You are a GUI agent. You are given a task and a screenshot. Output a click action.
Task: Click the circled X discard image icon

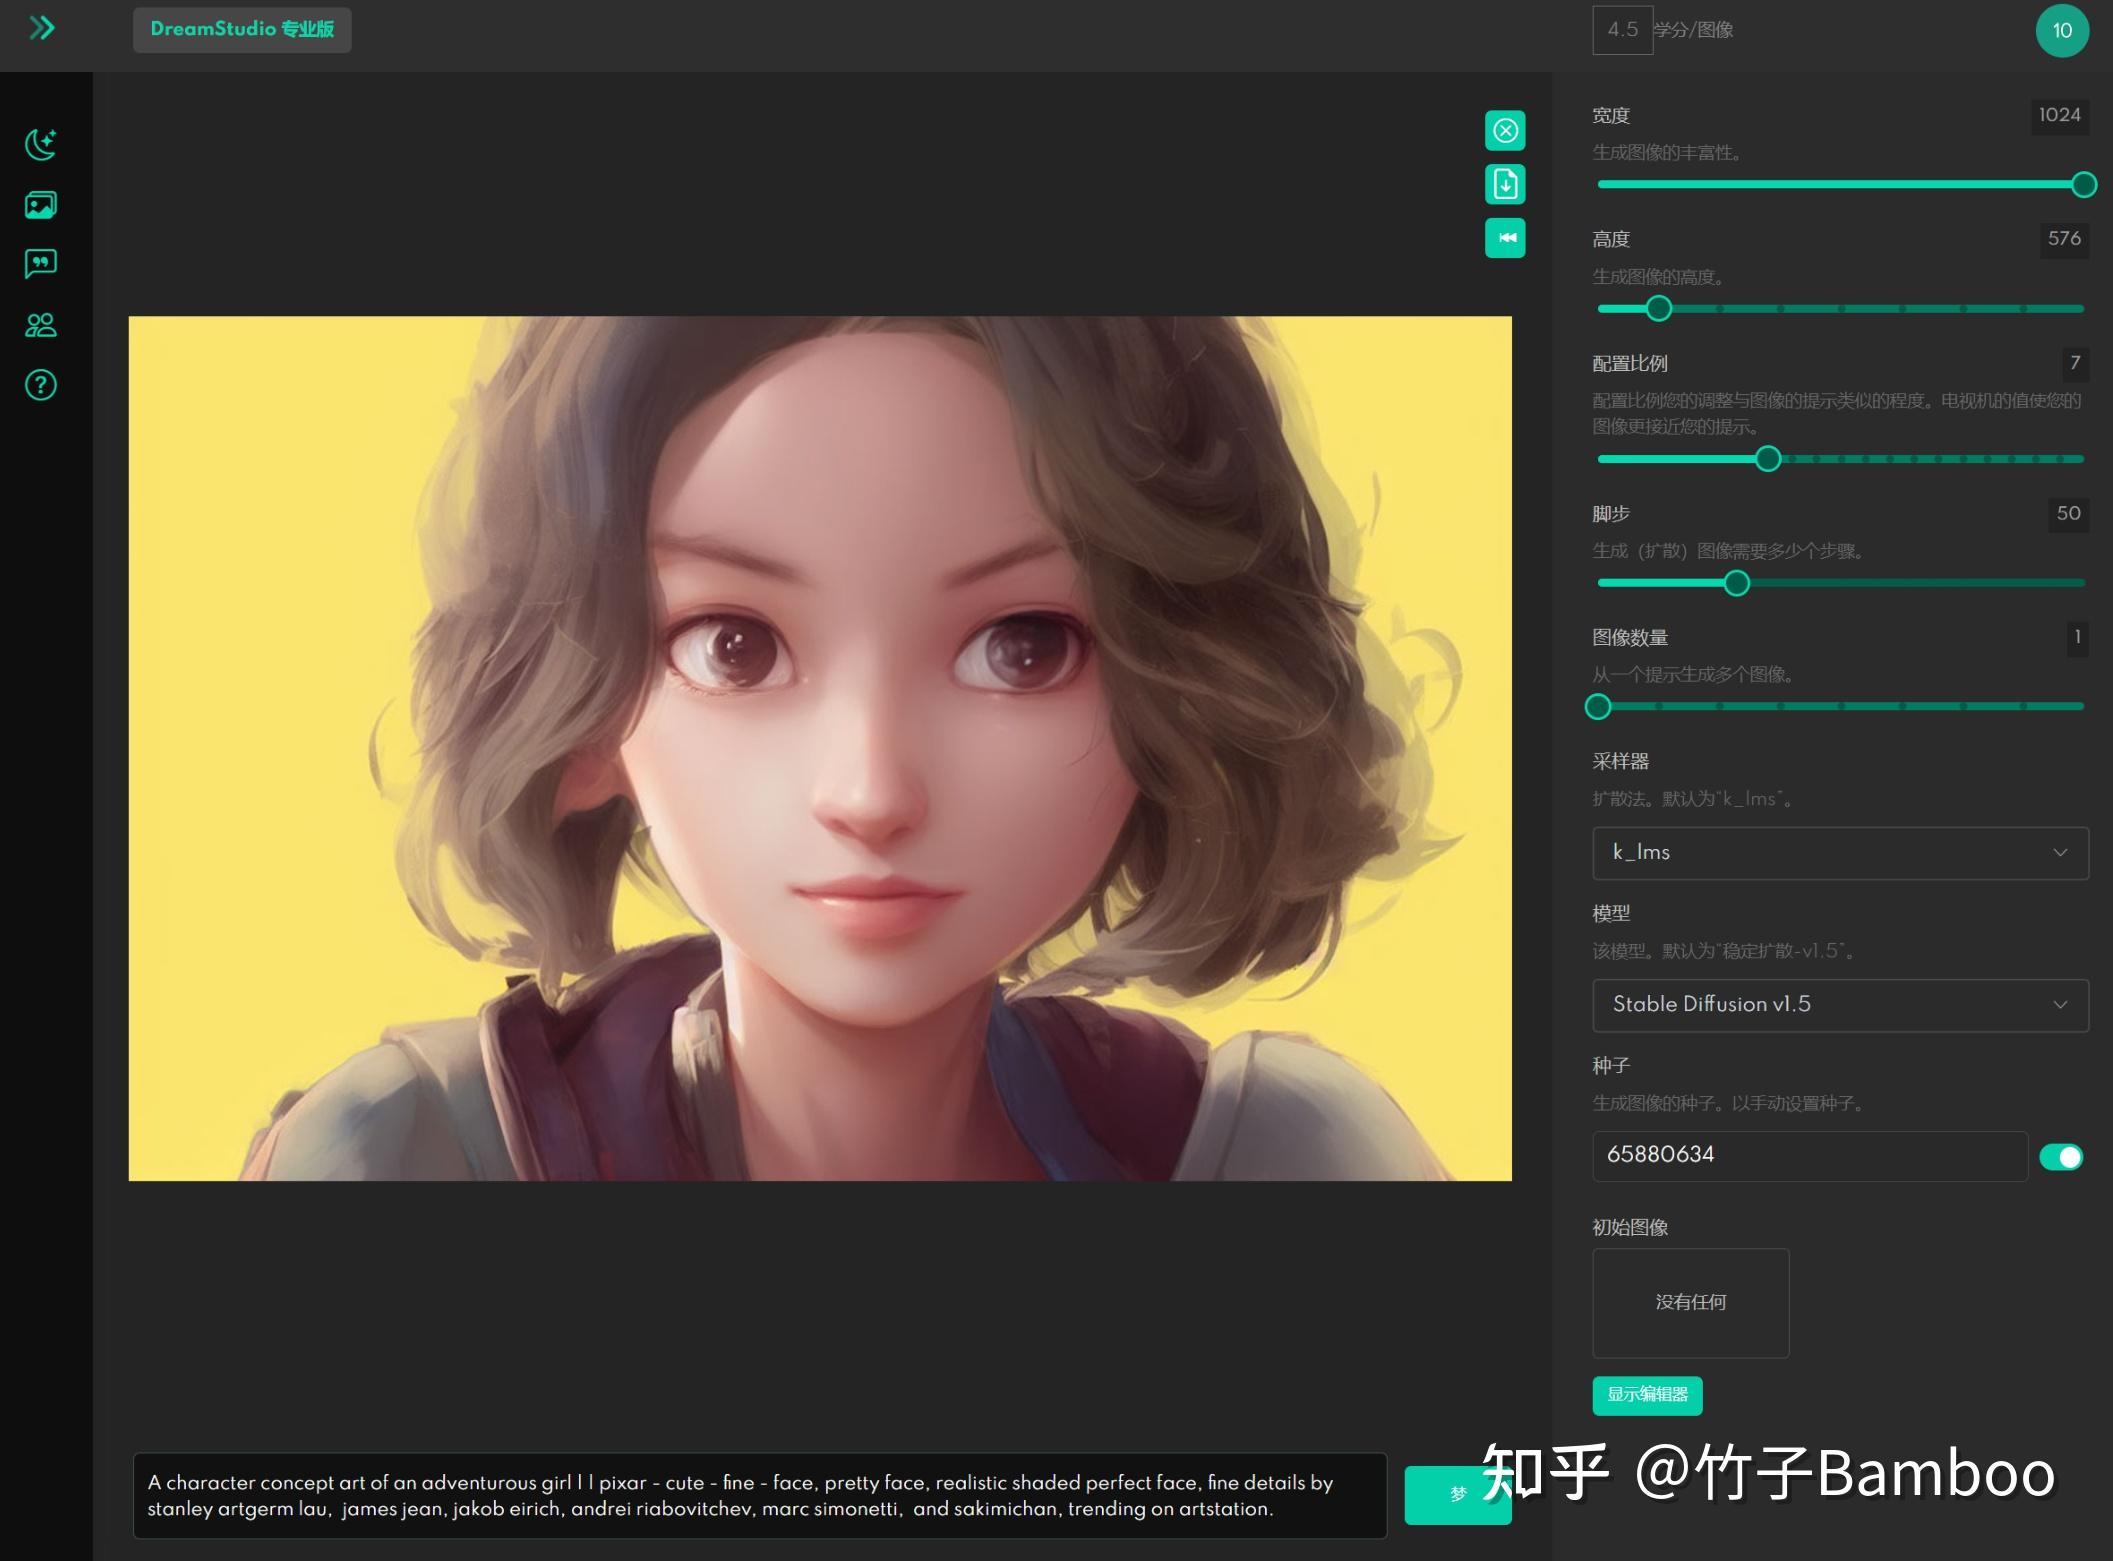(1505, 131)
